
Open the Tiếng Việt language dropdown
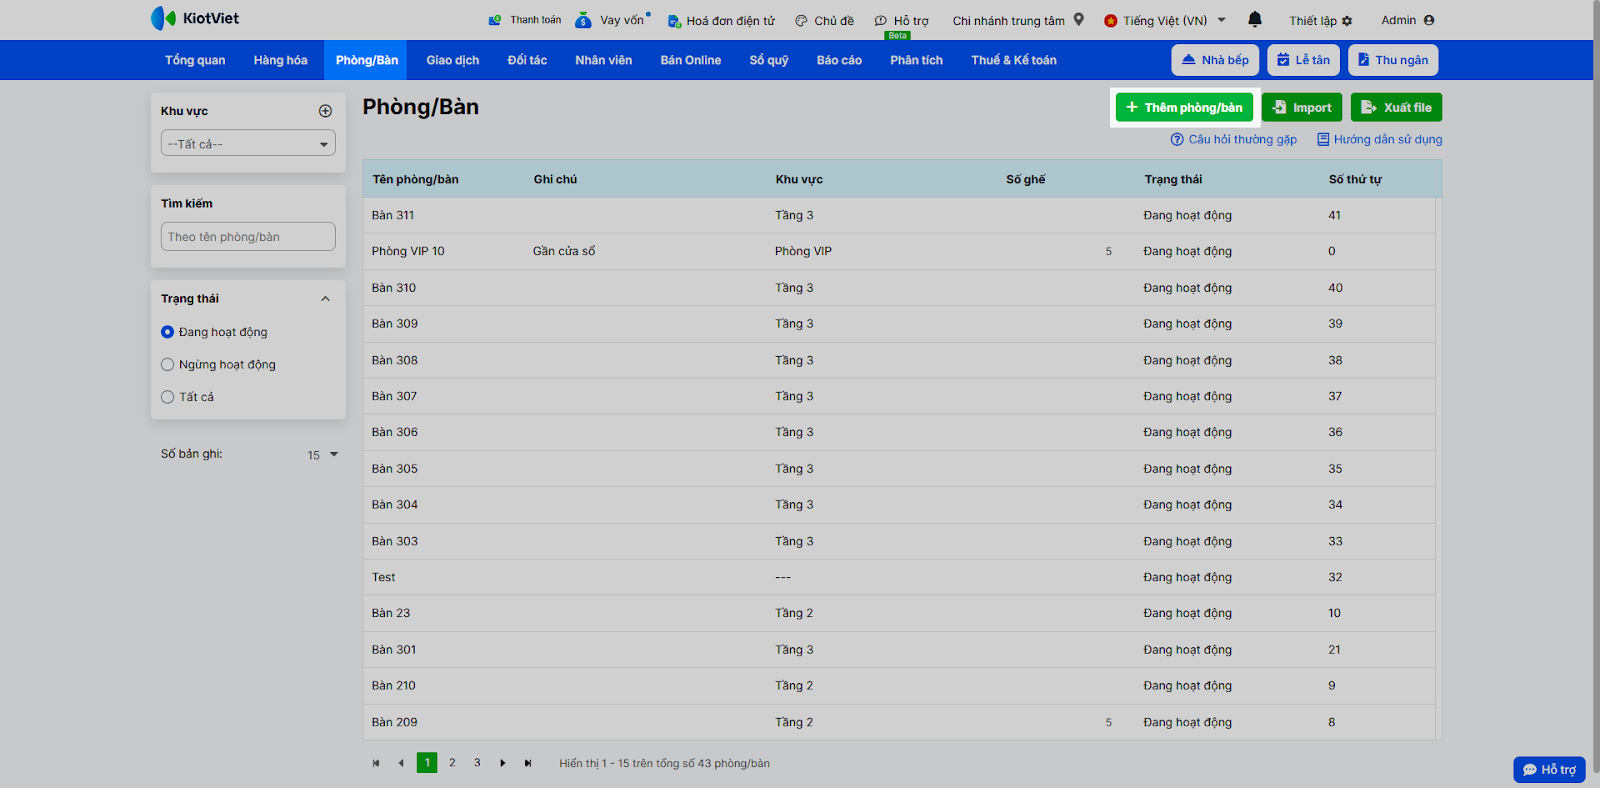click(1165, 20)
